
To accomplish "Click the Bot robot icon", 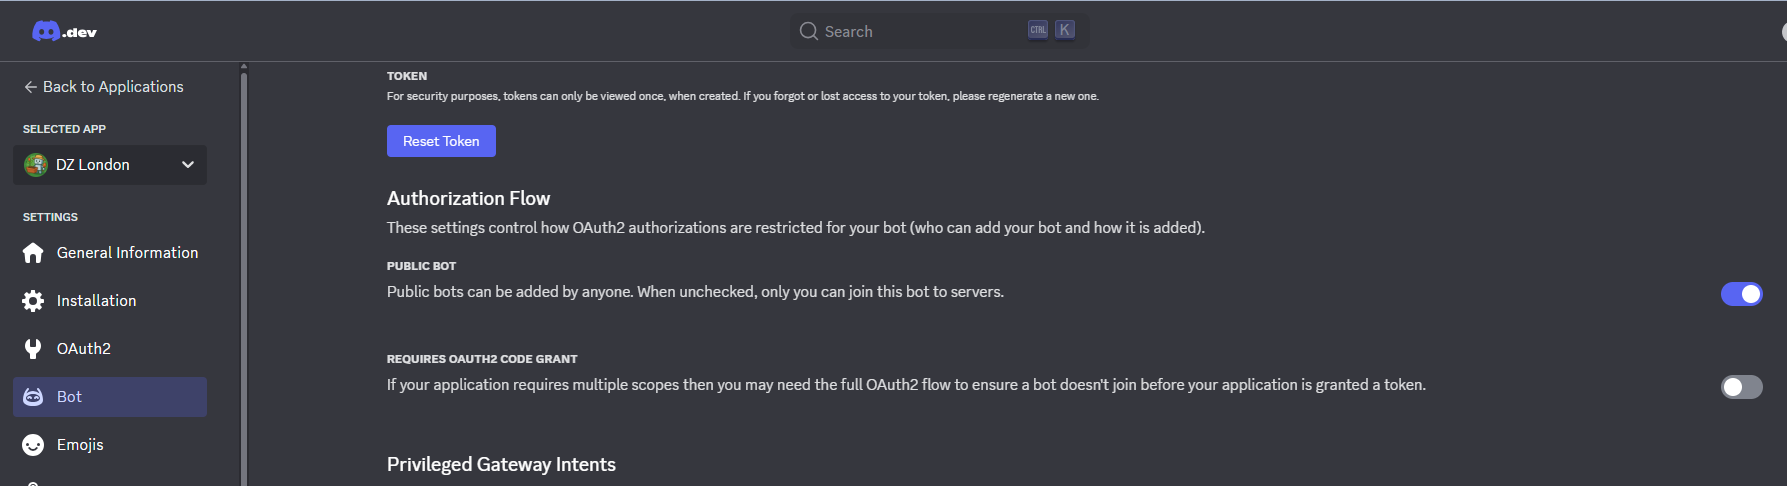I will (33, 397).
